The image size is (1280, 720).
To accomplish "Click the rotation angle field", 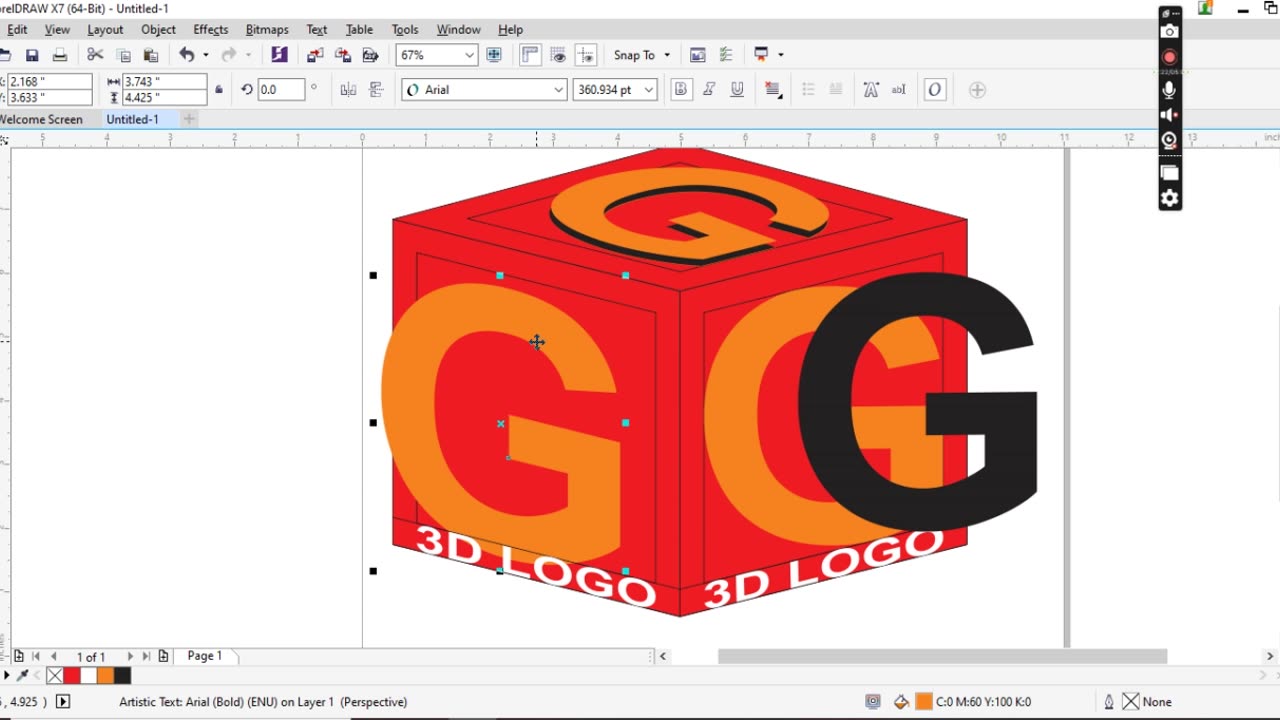I will coord(280,90).
